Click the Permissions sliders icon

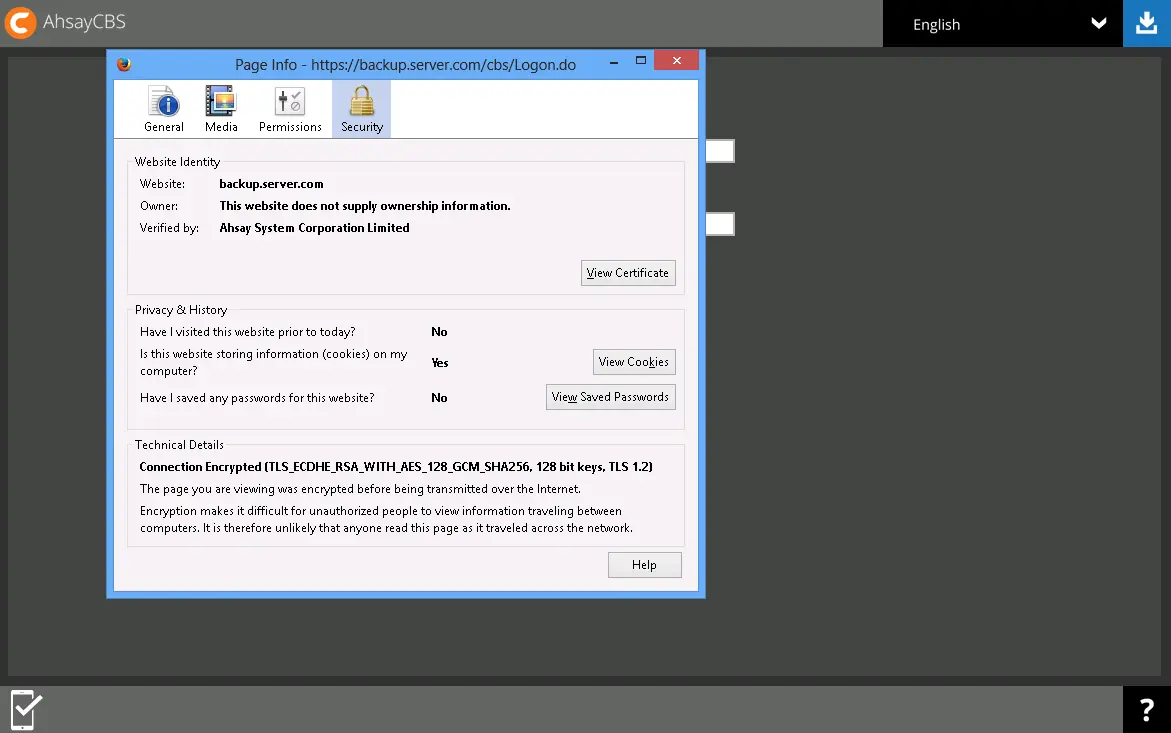289,100
